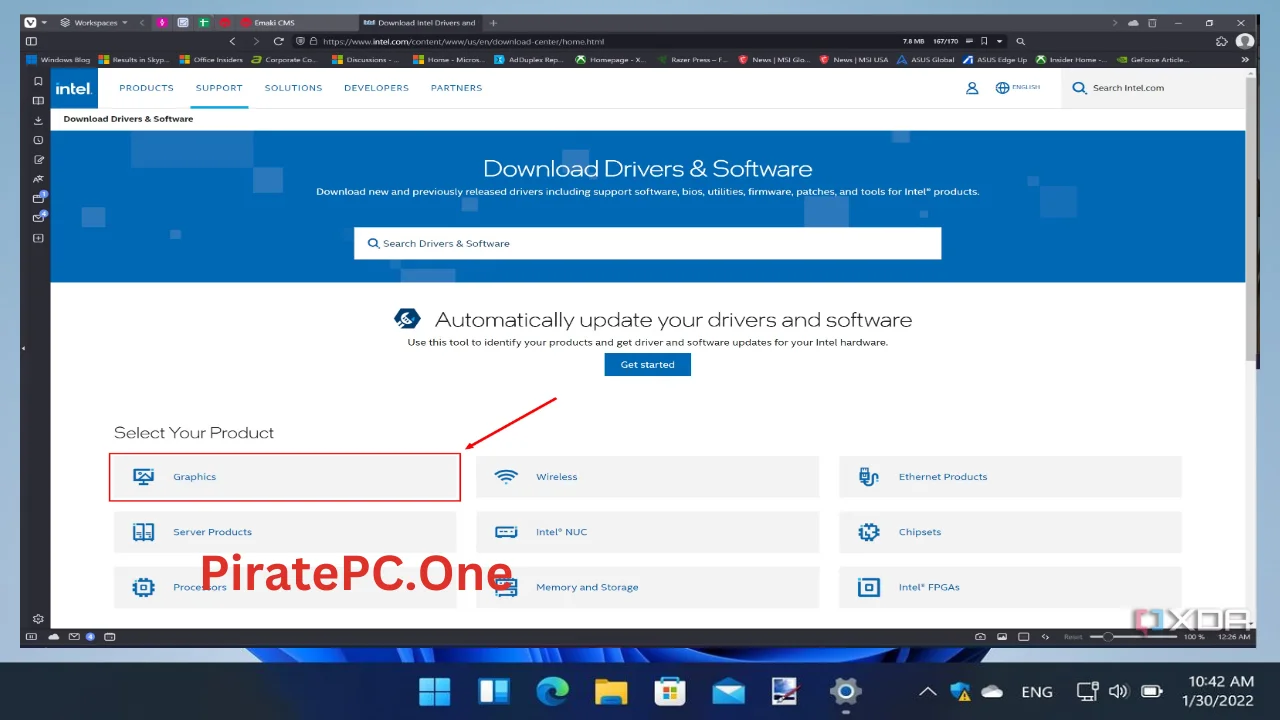1280x720 pixels.
Task: Click the Intel logo
Action: (74, 88)
